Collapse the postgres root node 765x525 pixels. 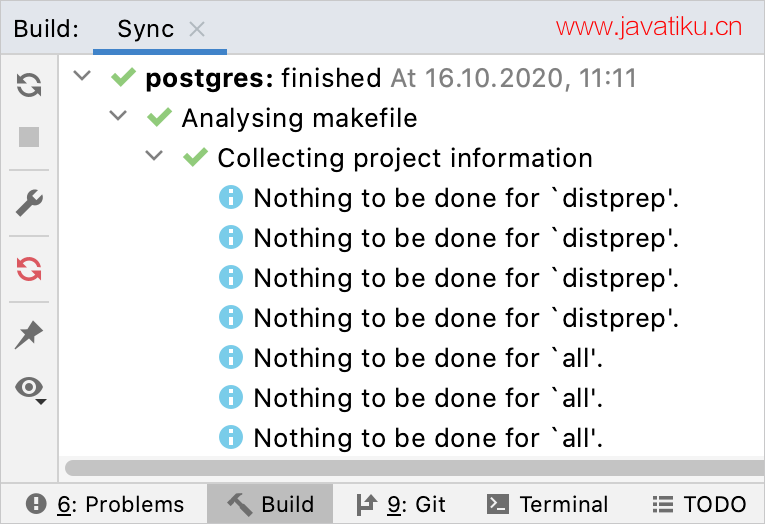[x=82, y=76]
